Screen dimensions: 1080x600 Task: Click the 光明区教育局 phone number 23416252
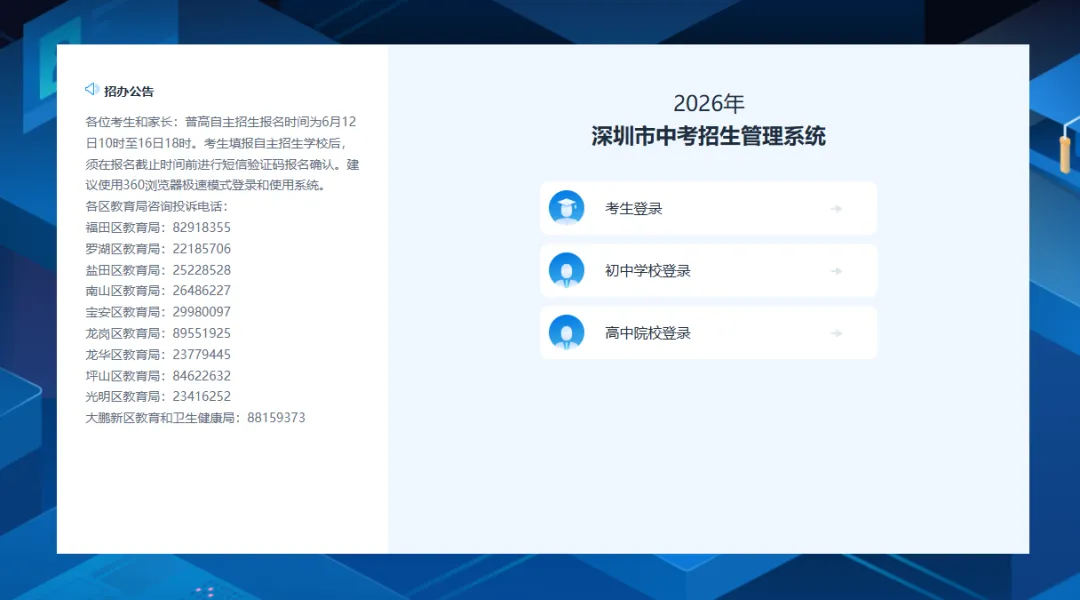pos(202,397)
